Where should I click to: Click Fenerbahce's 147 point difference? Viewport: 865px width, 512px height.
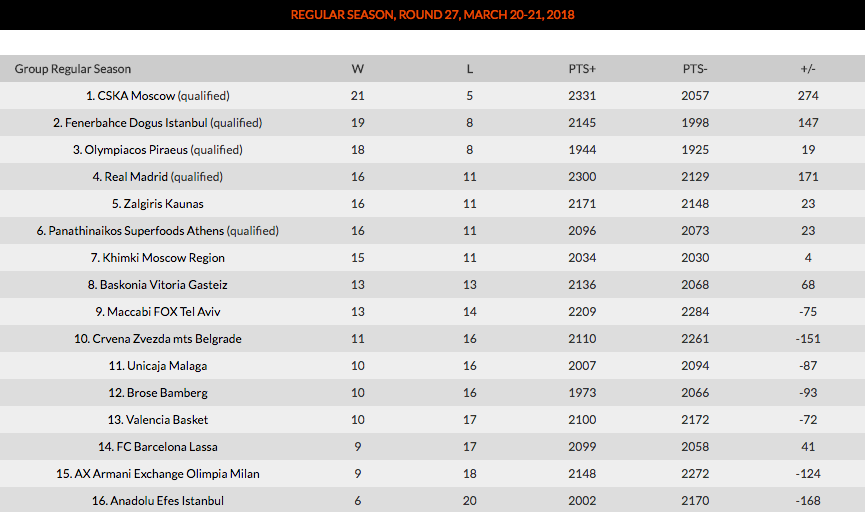point(808,123)
